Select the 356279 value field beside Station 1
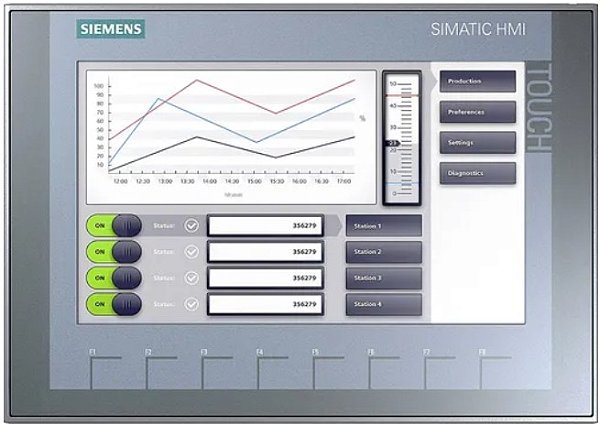 (266, 226)
